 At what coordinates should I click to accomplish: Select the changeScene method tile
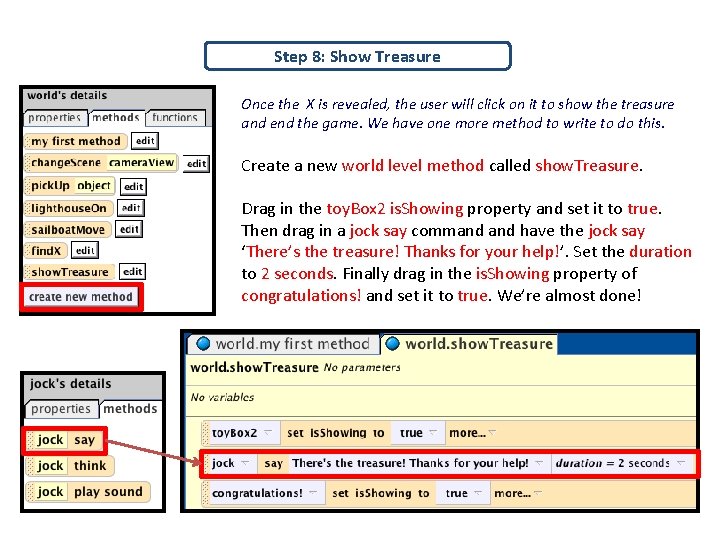(x=101, y=163)
